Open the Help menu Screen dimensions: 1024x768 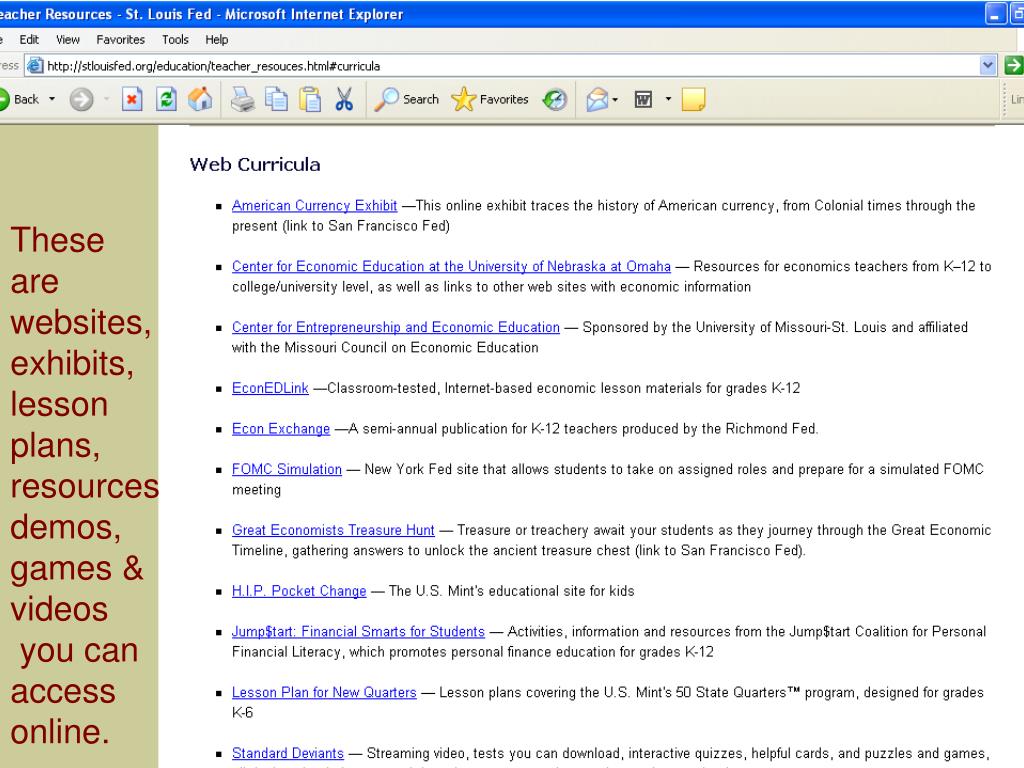217,40
